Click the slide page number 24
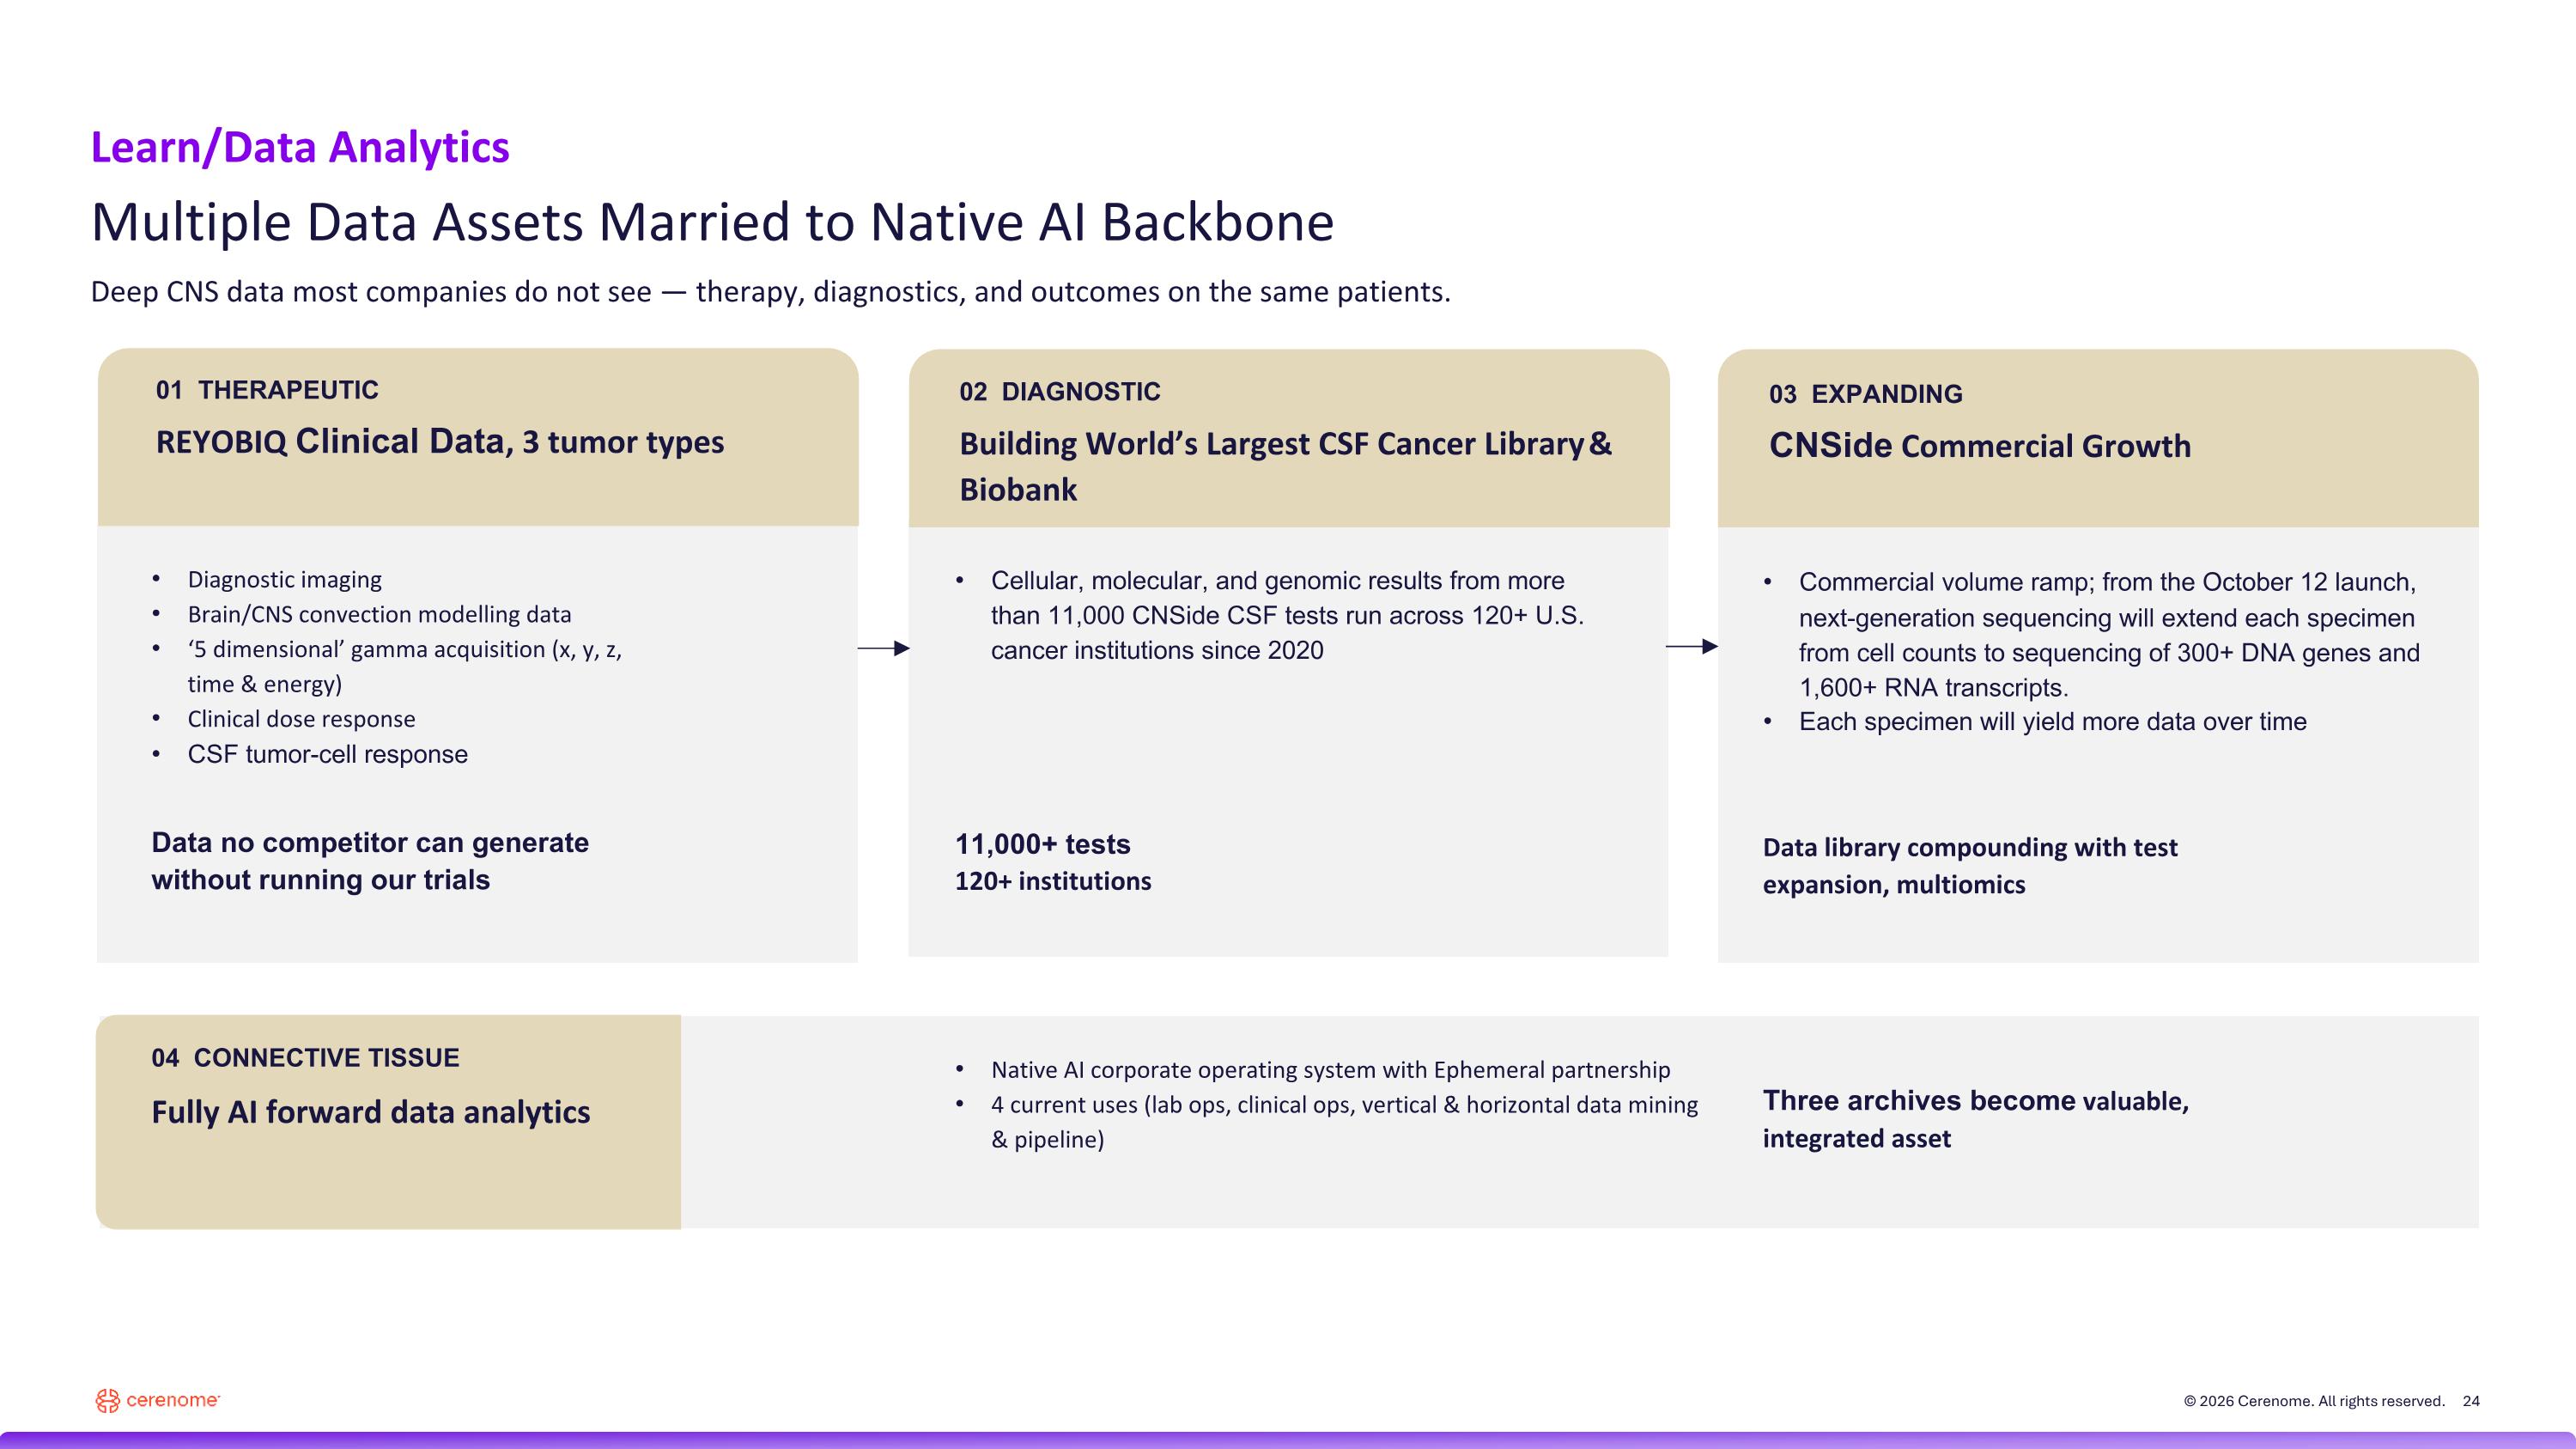2576x1449 pixels. coord(2471,1401)
